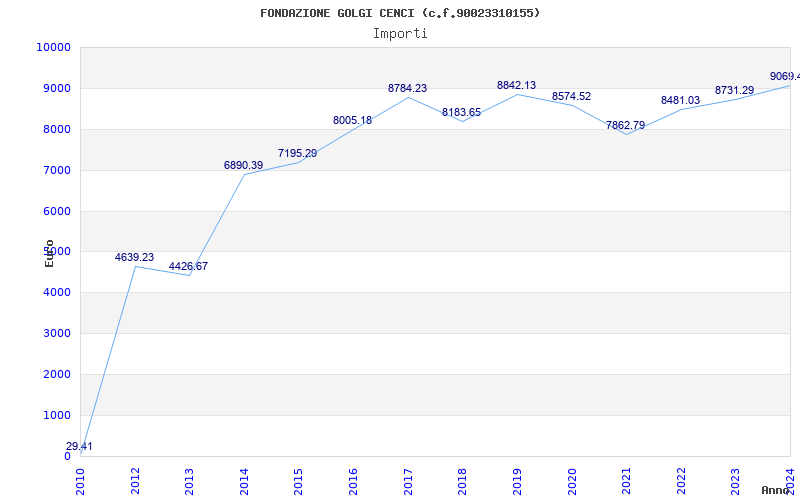Click the 8784.23 data label
The image size is (800, 500).
(407, 88)
